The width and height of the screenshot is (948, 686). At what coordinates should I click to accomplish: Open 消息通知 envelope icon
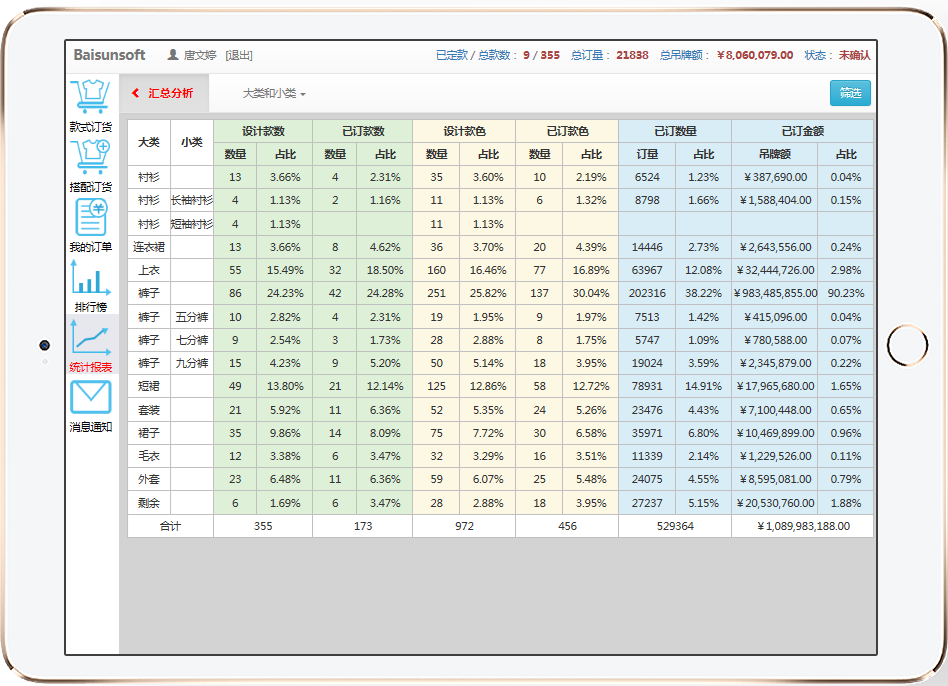[x=91, y=397]
